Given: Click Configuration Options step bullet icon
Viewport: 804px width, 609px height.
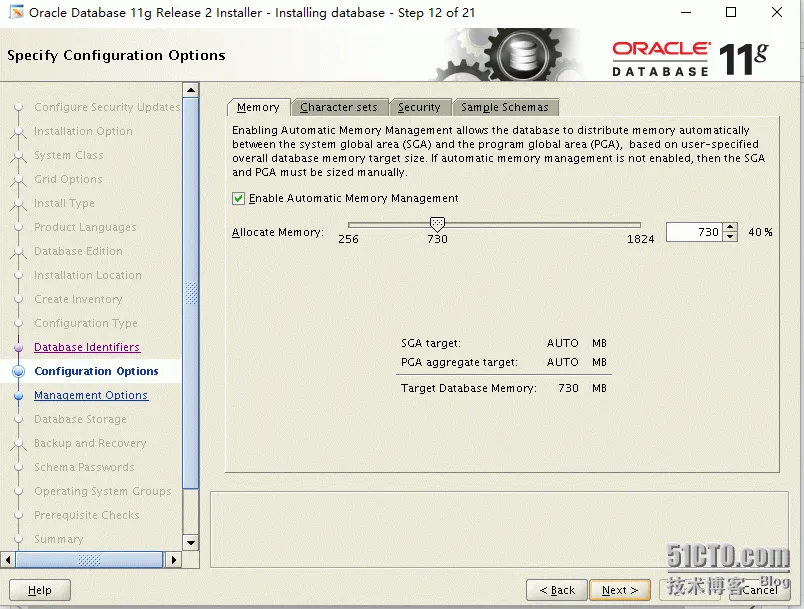Looking at the screenshot, I should tap(18, 371).
